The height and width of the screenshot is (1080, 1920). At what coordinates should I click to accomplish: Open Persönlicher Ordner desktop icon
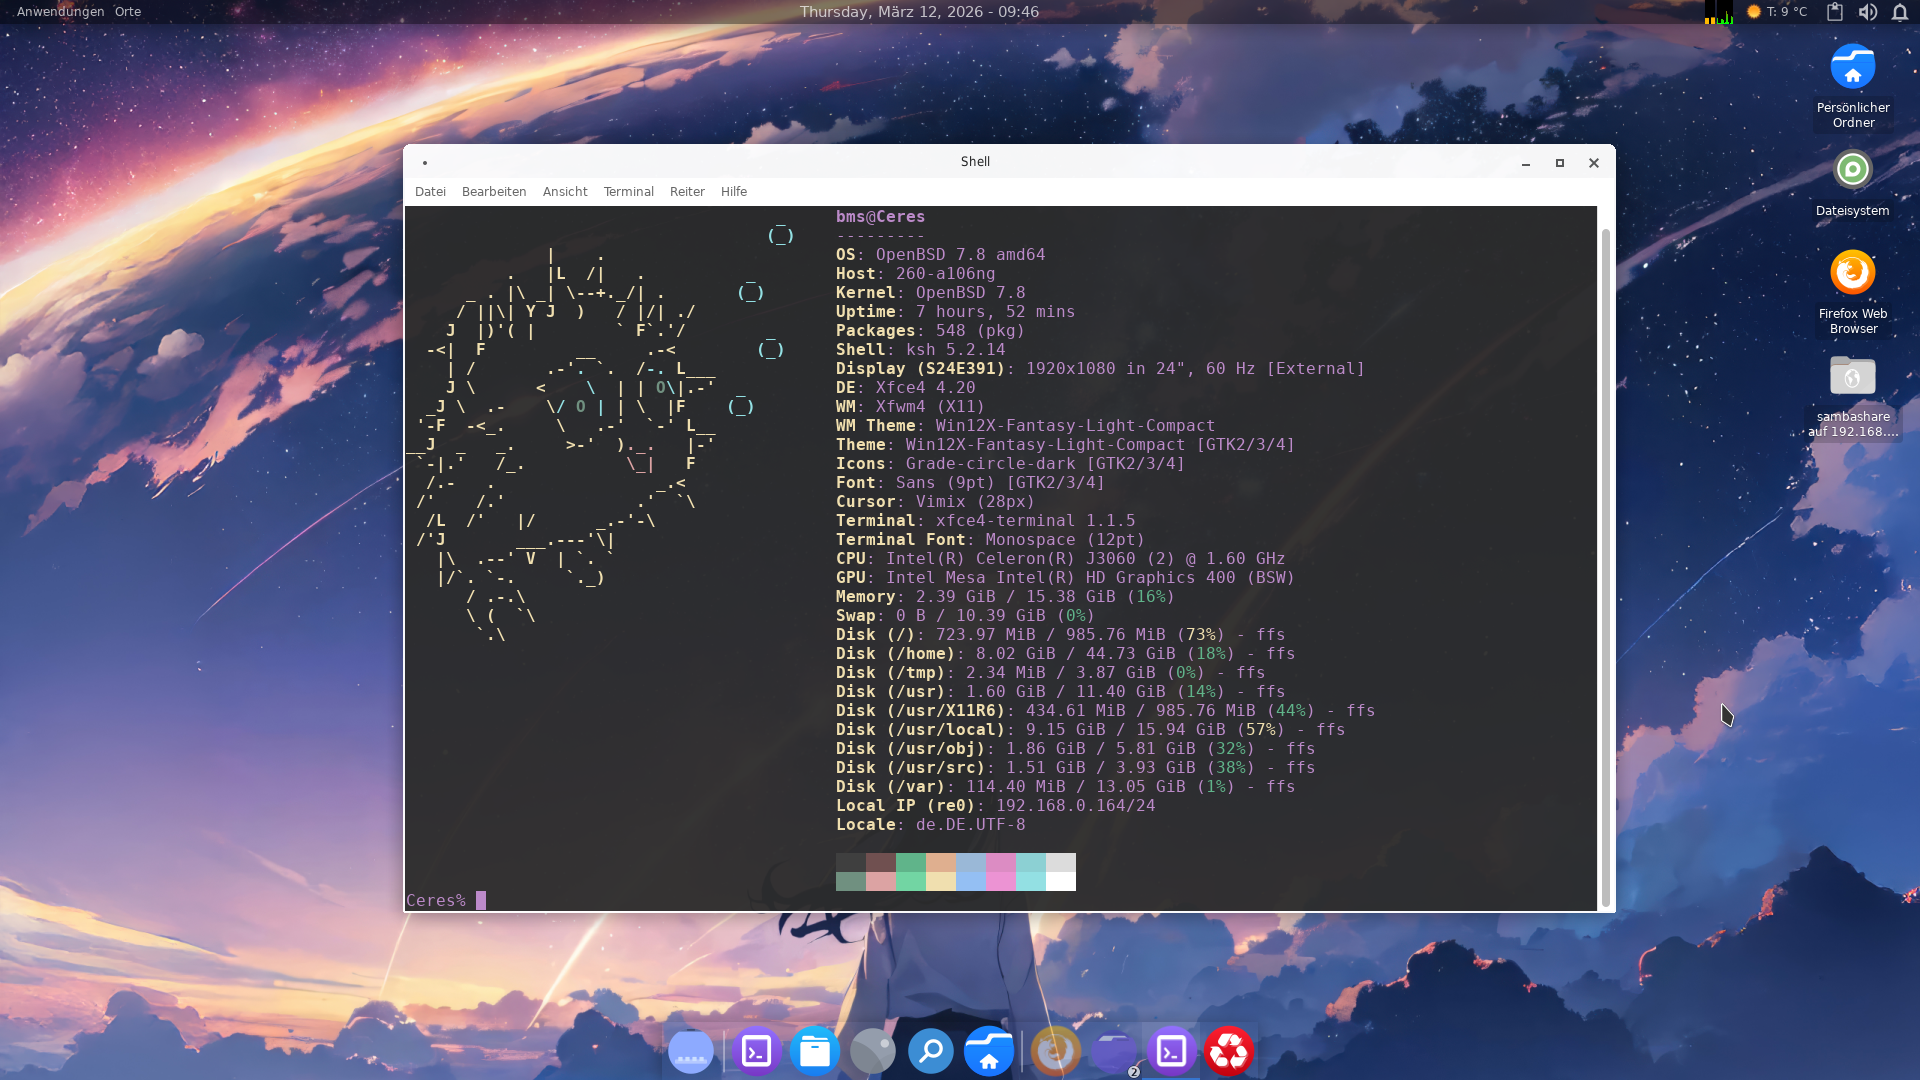[x=1852, y=68]
